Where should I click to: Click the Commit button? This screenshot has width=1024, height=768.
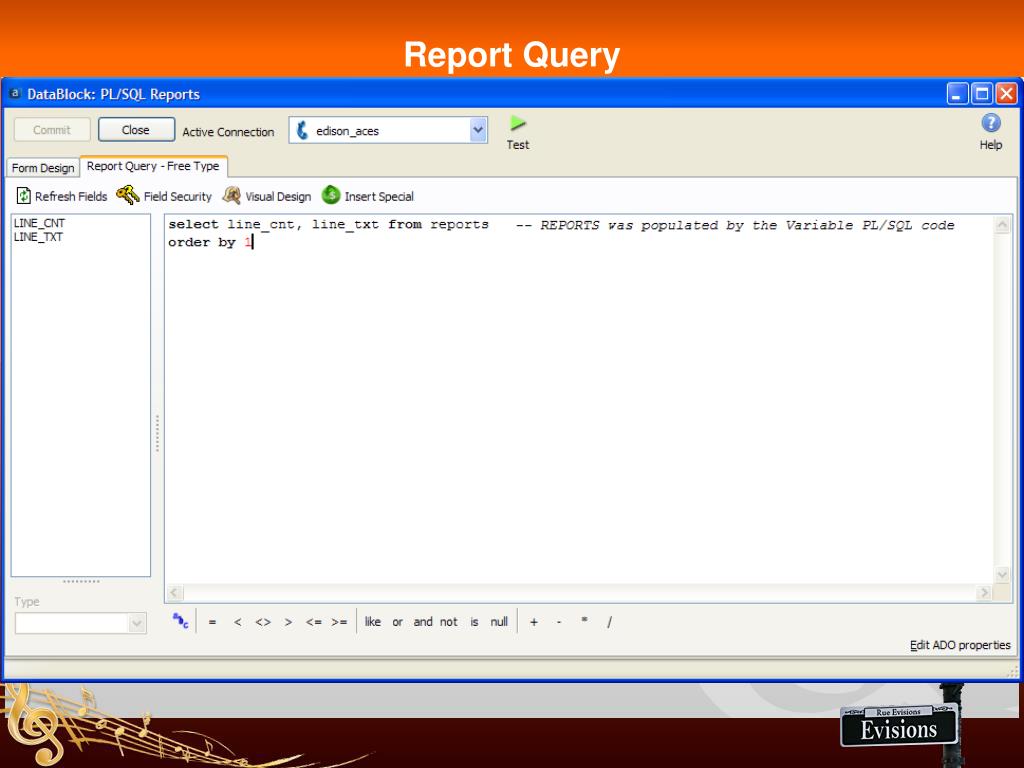(x=52, y=129)
